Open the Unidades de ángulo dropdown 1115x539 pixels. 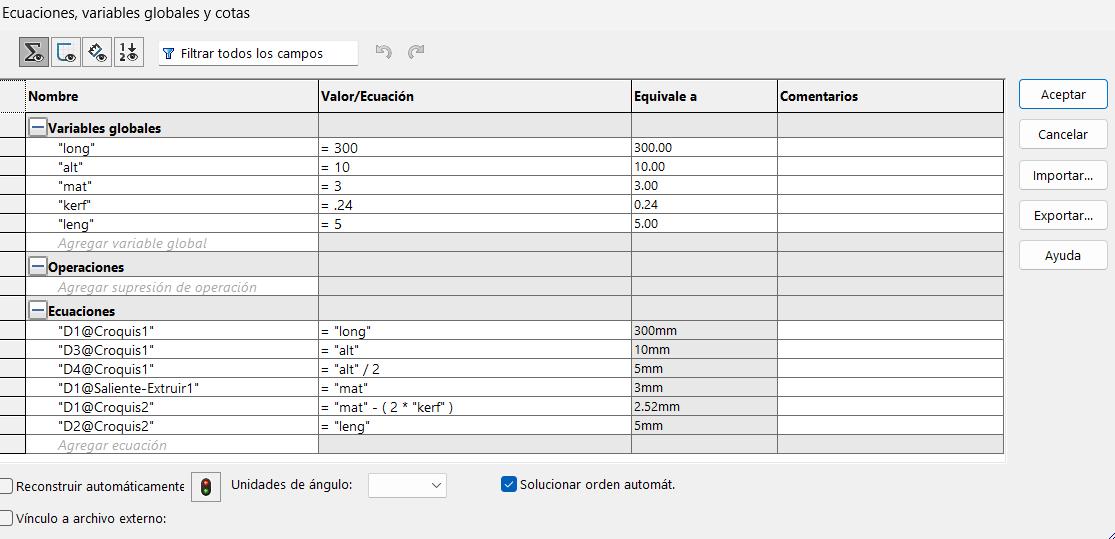pyautogui.click(x=407, y=485)
